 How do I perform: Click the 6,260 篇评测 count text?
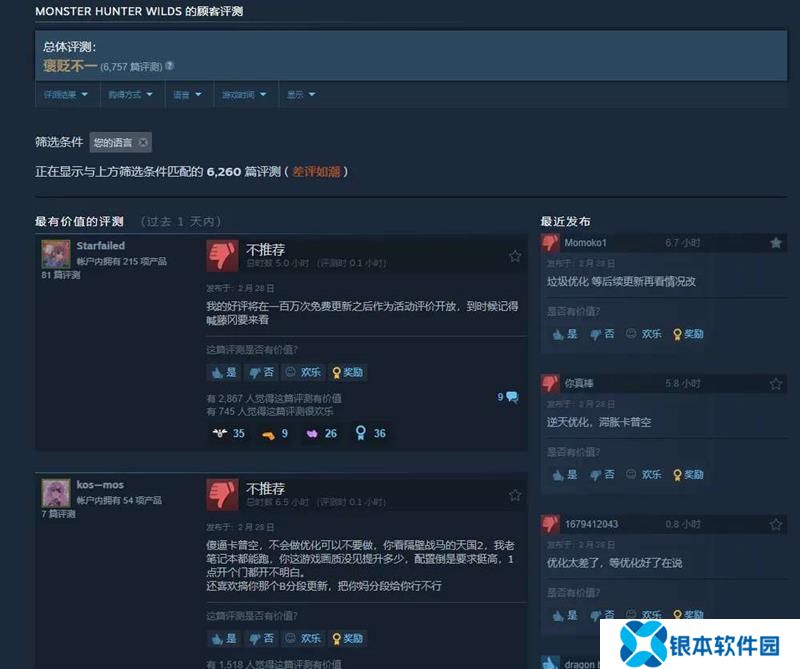point(243,171)
